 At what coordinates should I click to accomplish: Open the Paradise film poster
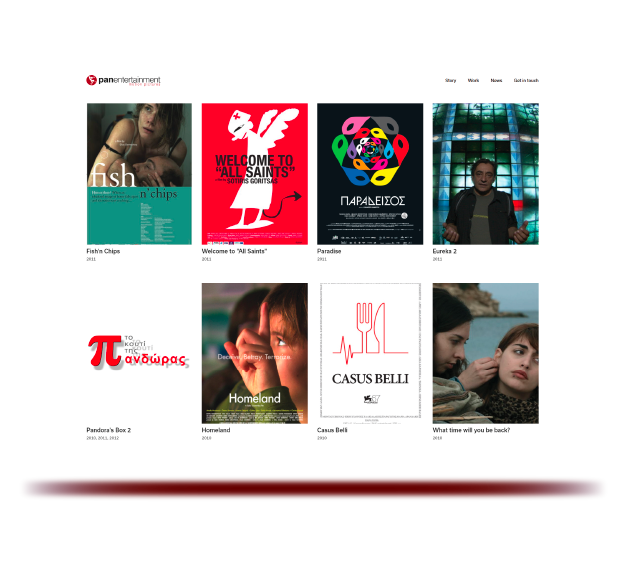(x=370, y=173)
